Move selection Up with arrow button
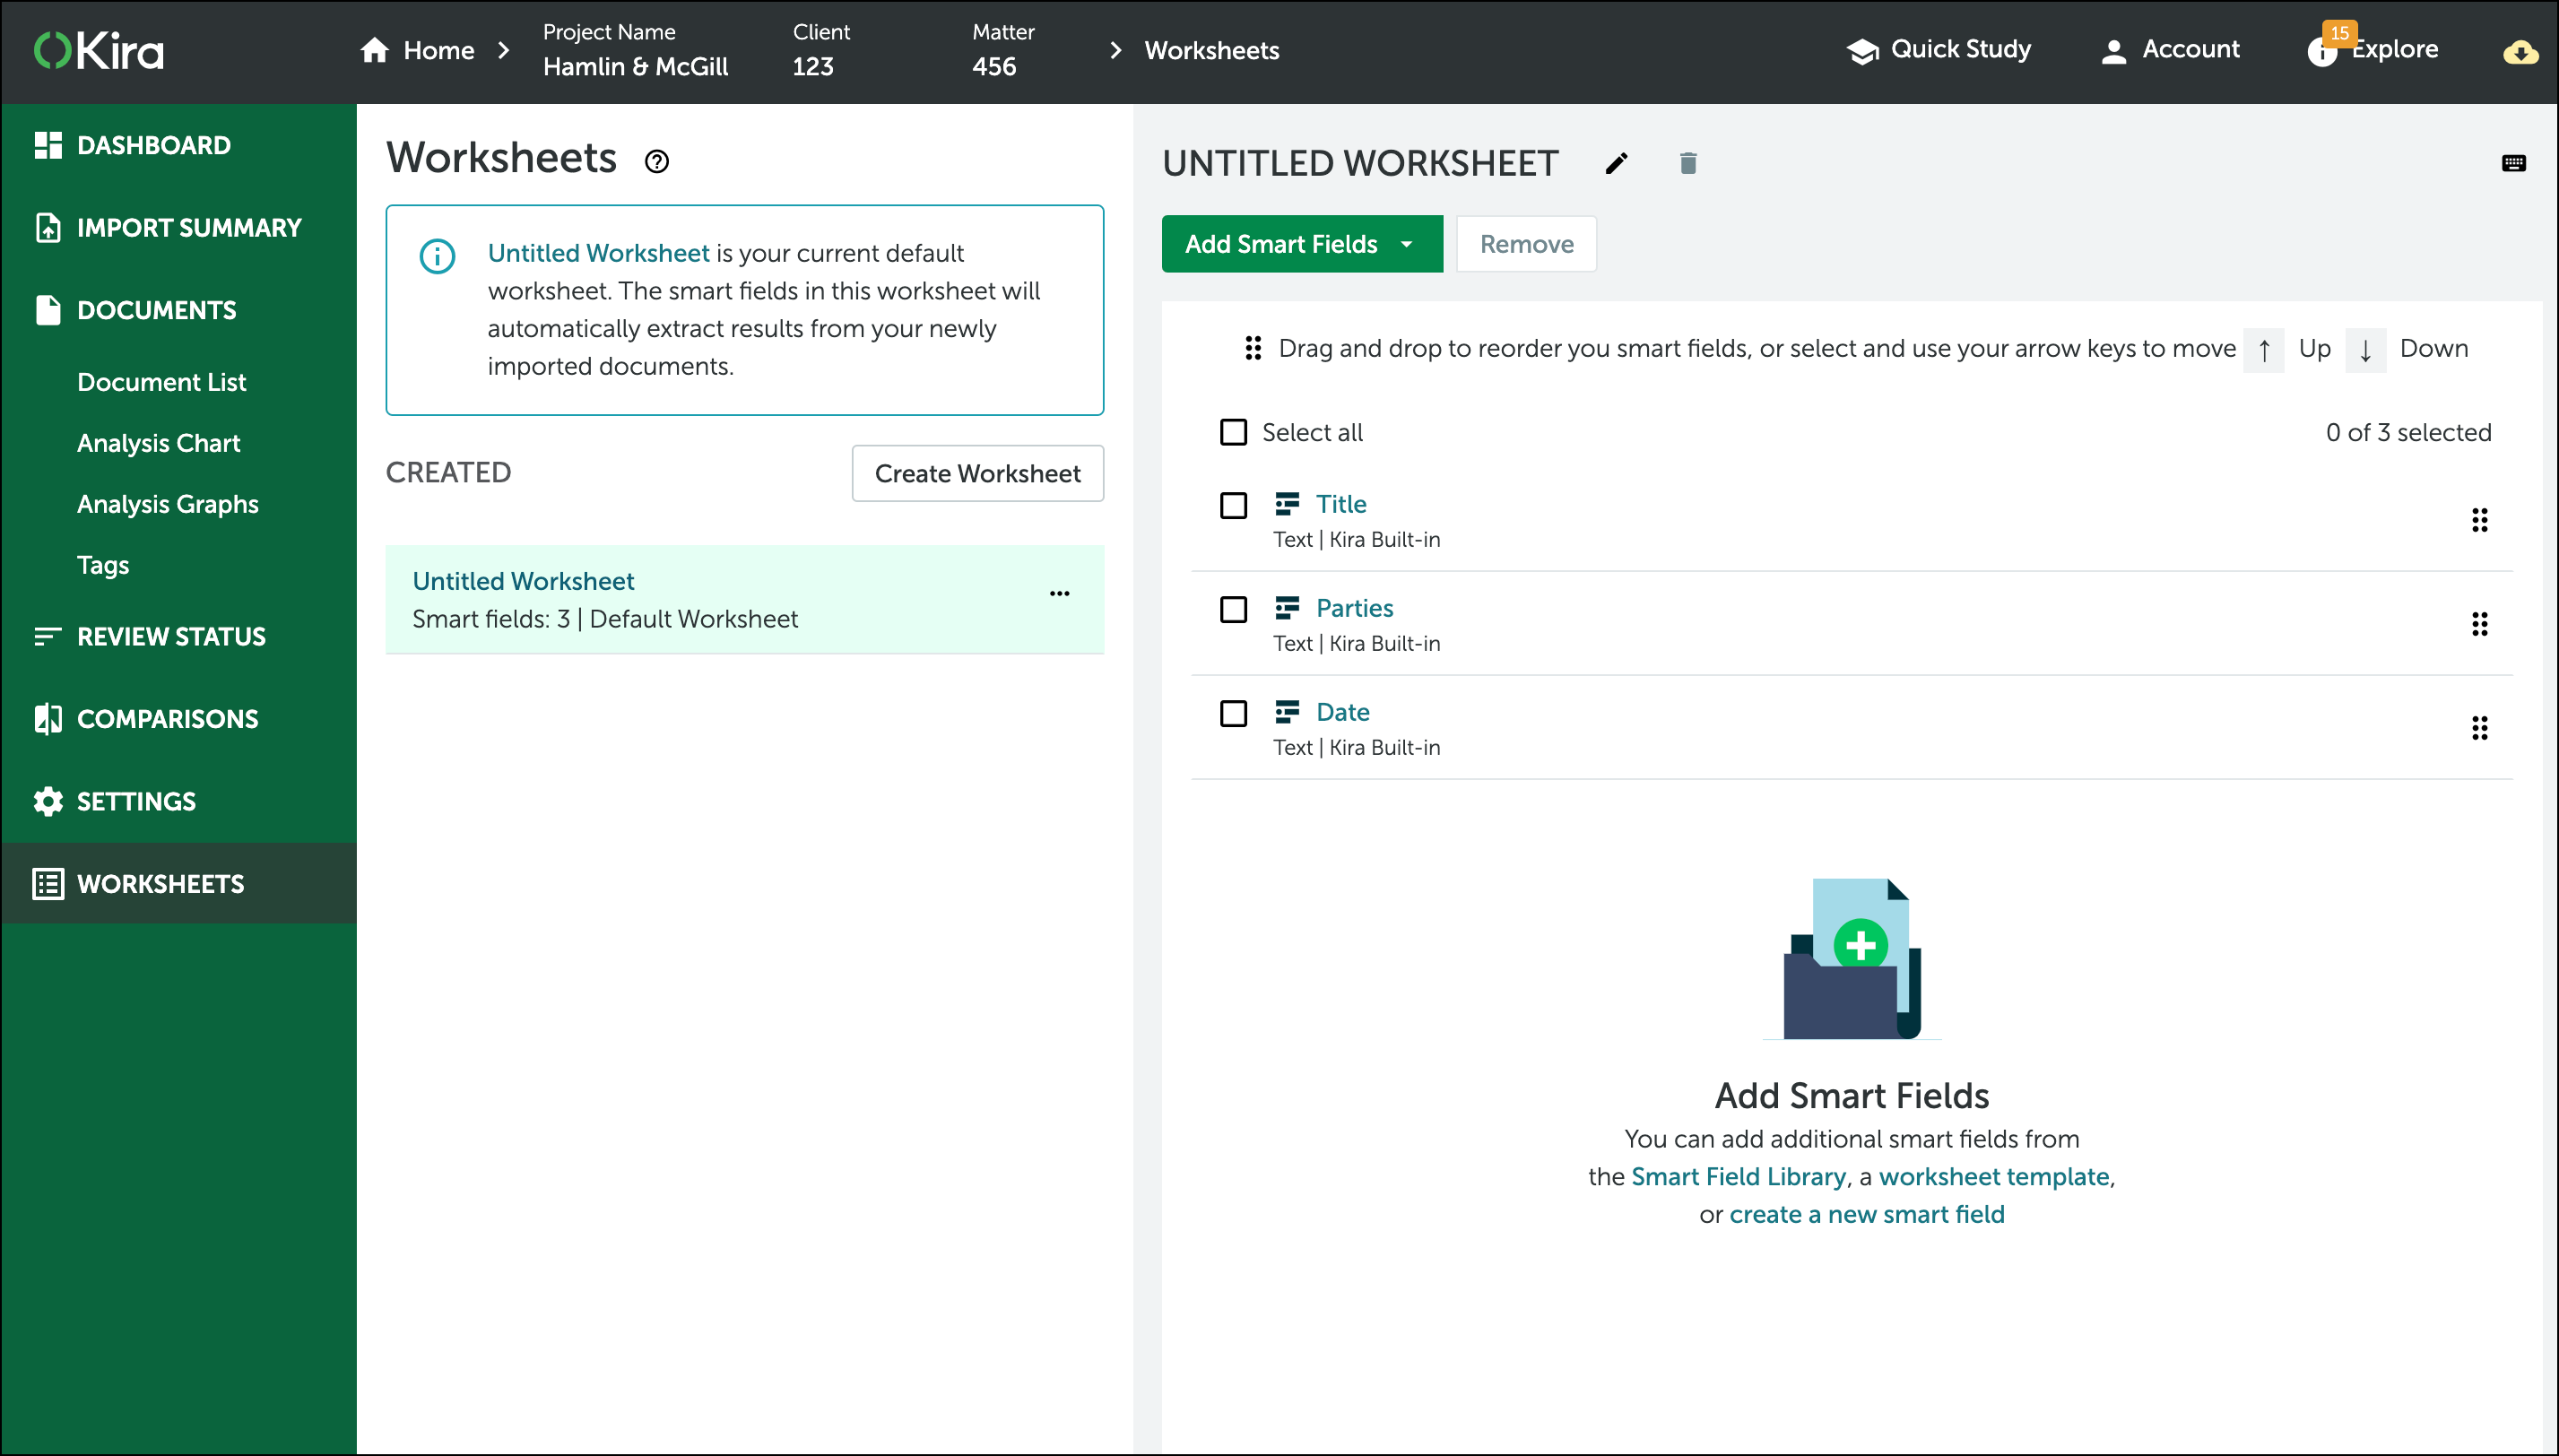This screenshot has width=2559, height=1456. (2264, 349)
